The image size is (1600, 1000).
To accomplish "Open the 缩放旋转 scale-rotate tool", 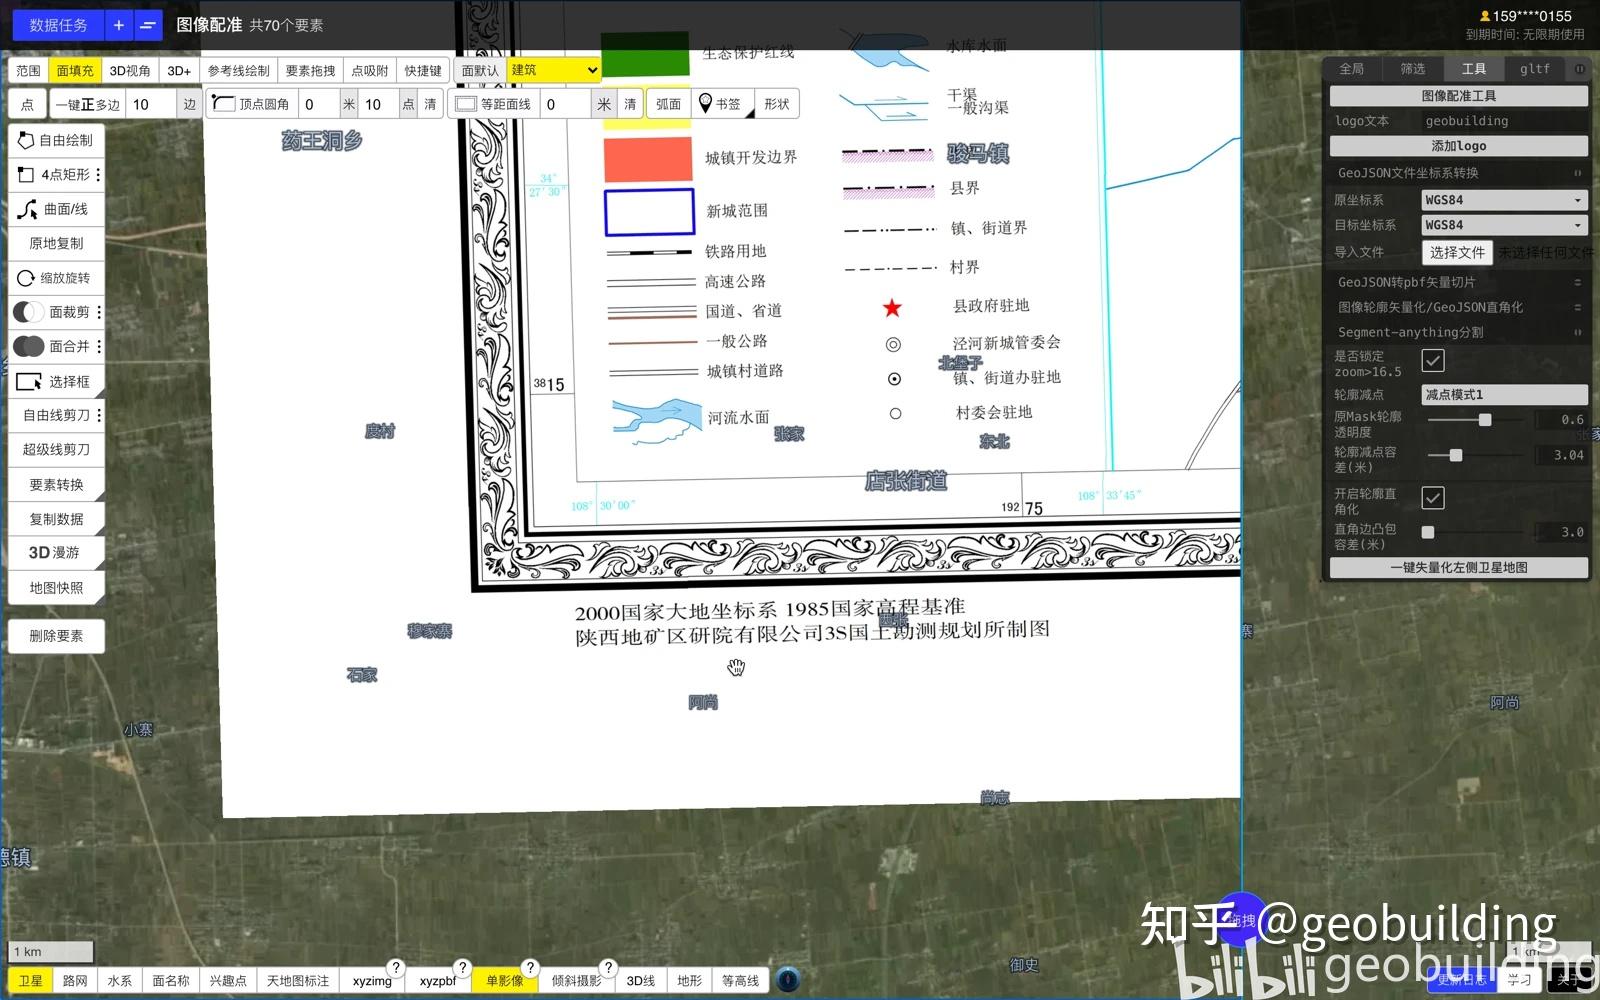I will pos(56,277).
